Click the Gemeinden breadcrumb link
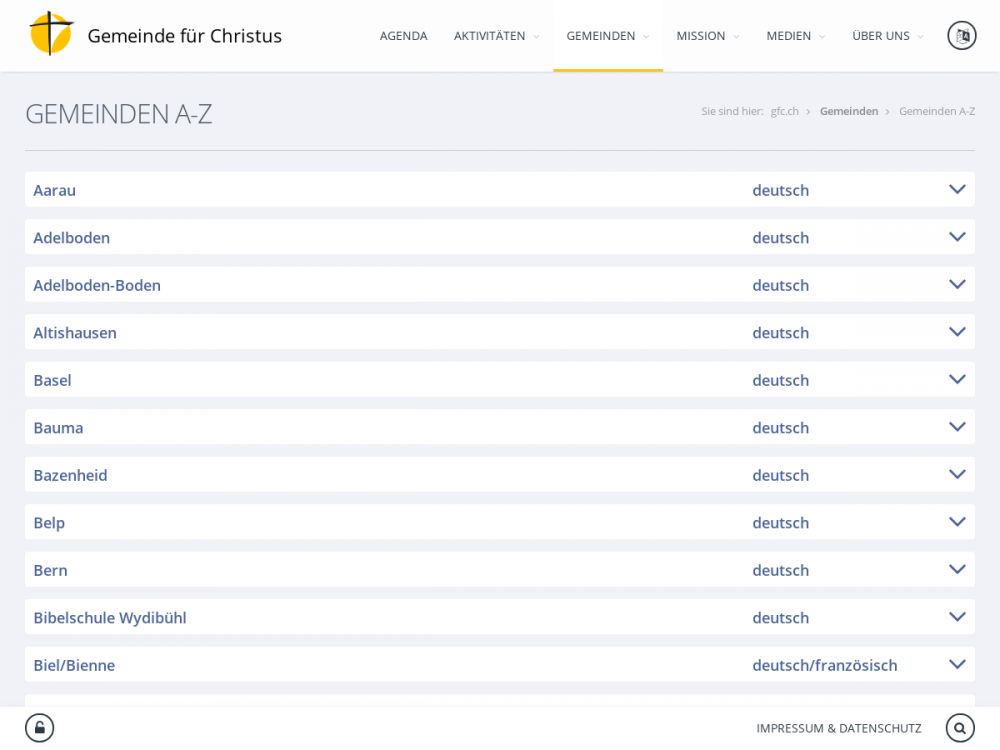This screenshot has height=750, width=1000. point(848,112)
